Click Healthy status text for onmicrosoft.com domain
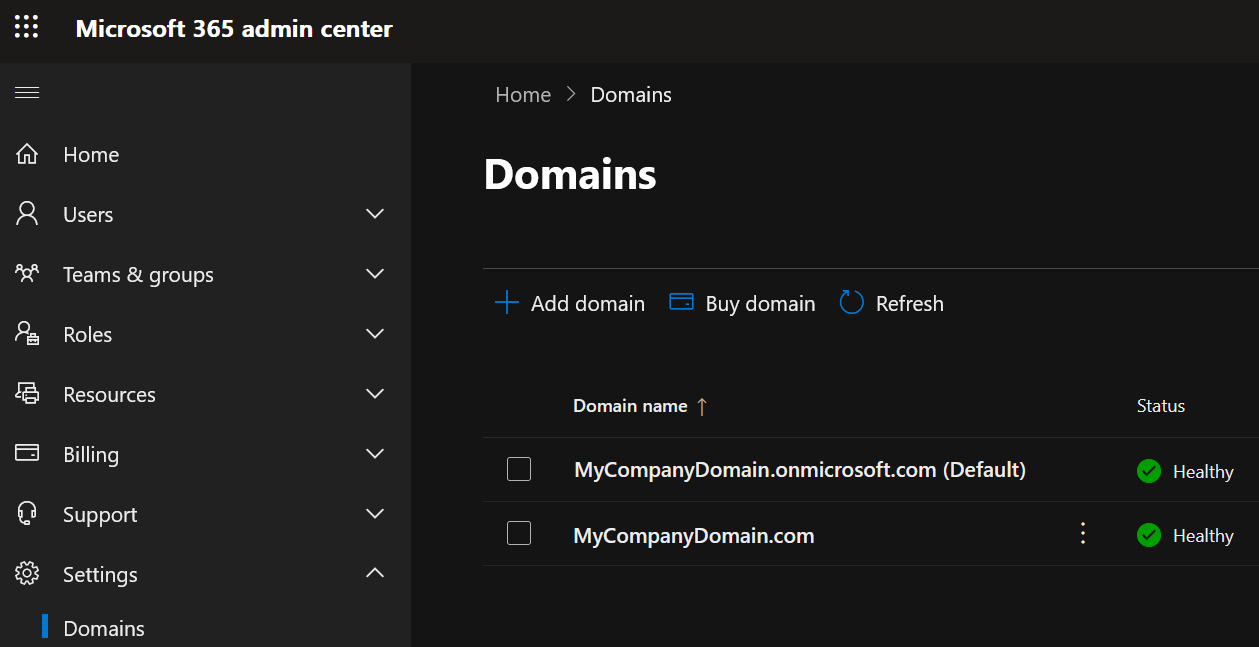 click(x=1203, y=472)
